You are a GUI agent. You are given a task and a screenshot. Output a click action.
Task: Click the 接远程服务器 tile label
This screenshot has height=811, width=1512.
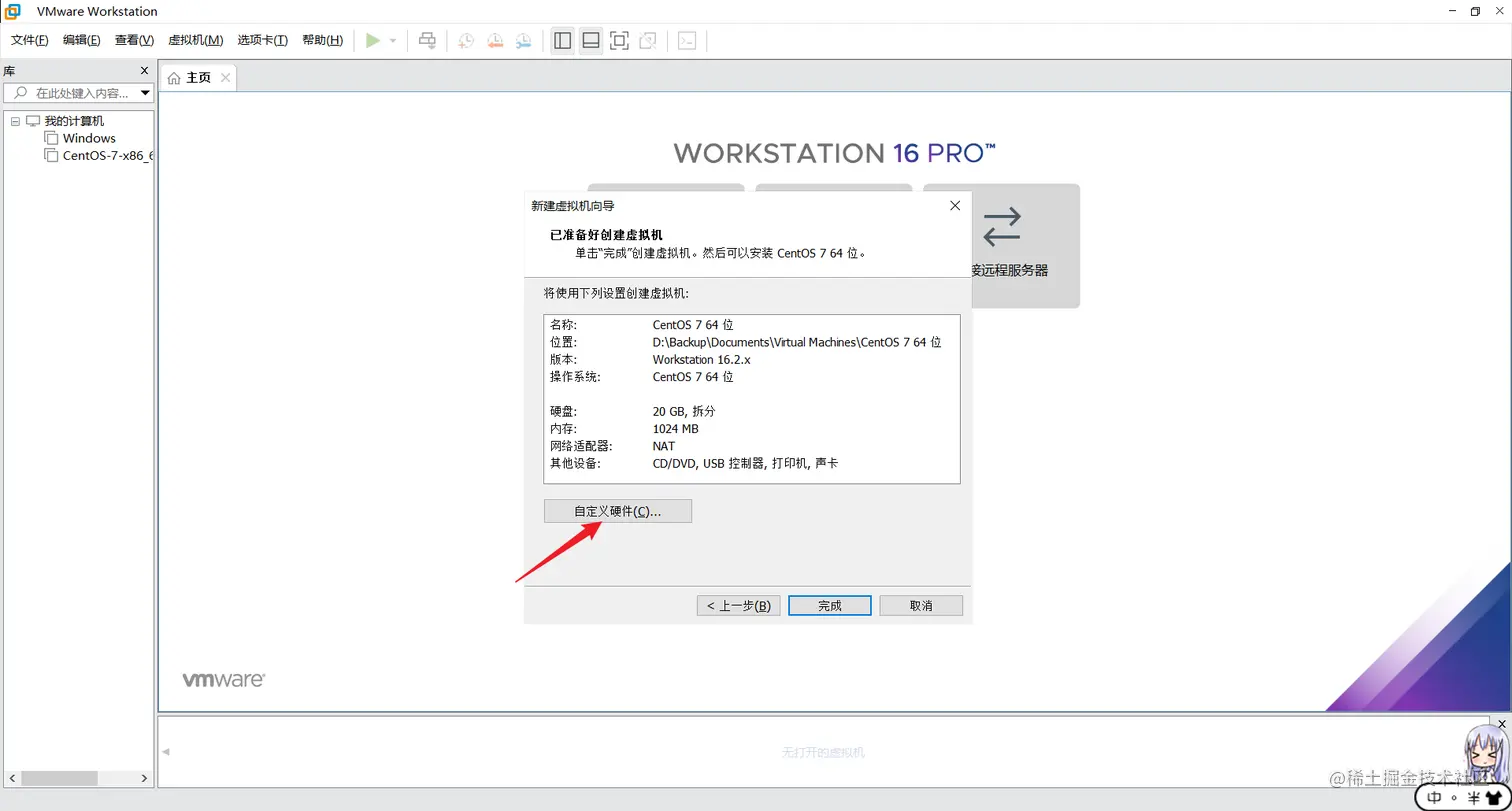(x=1010, y=270)
